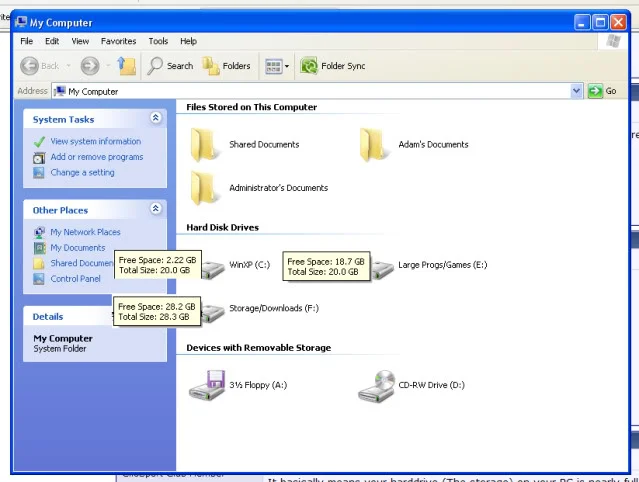
Task: Click the My Computer address bar icon
Action: point(59,91)
